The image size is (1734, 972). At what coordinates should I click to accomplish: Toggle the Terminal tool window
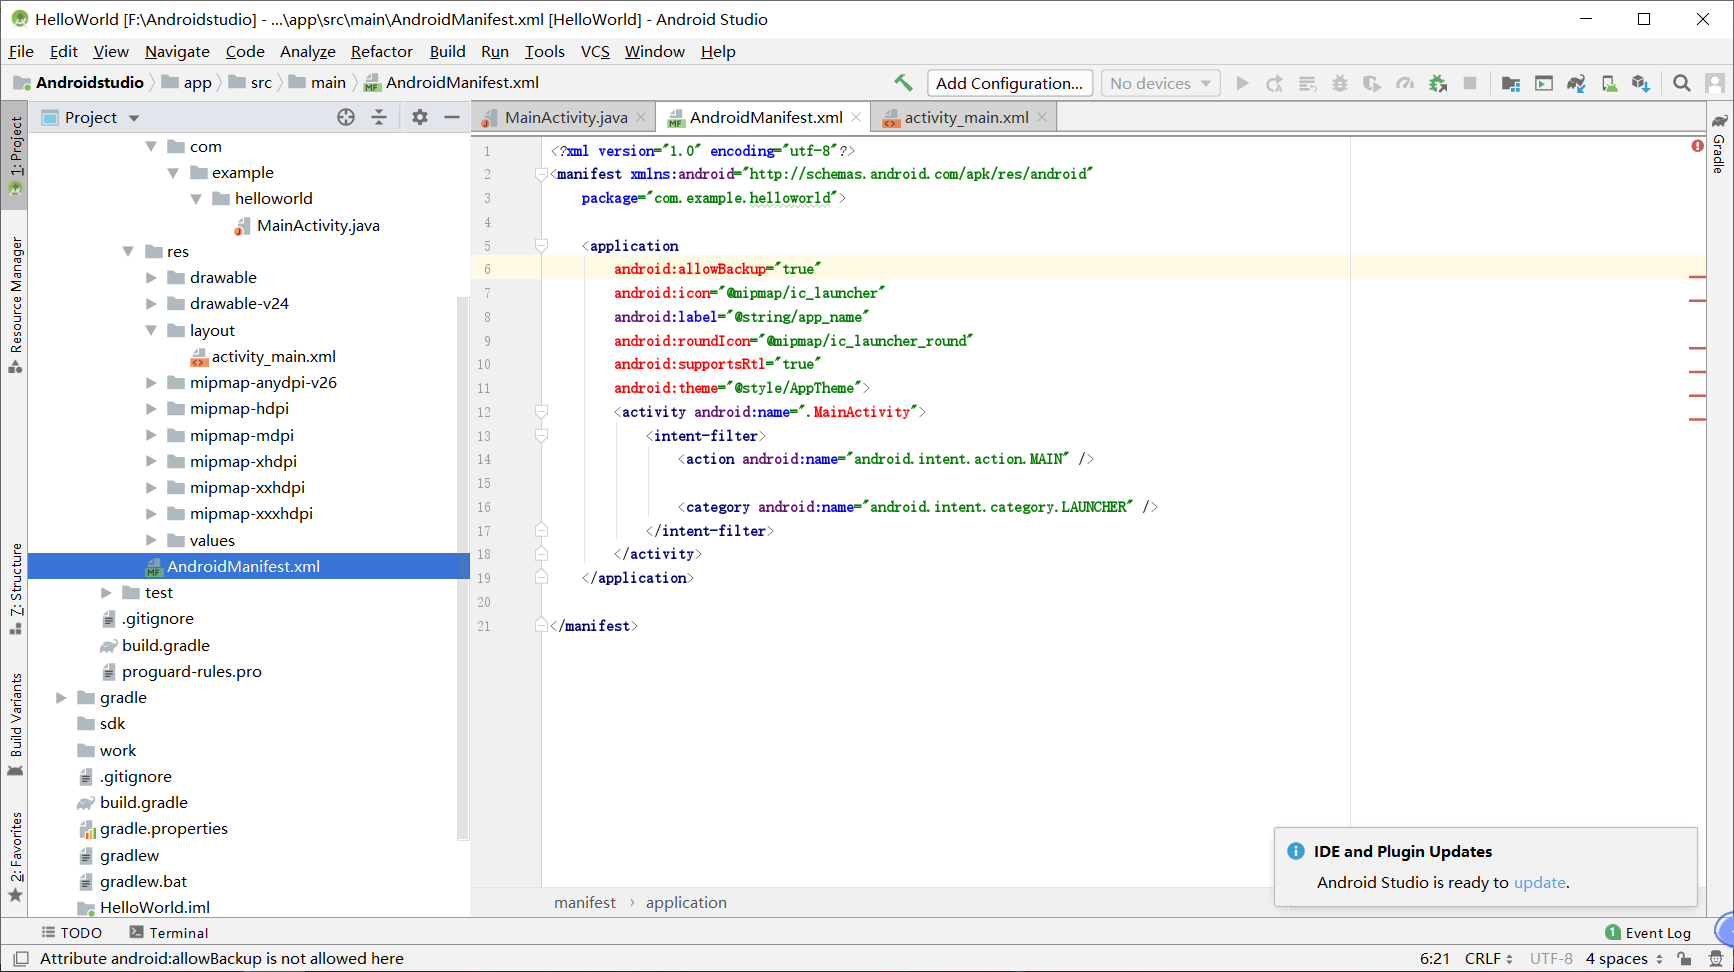[168, 932]
